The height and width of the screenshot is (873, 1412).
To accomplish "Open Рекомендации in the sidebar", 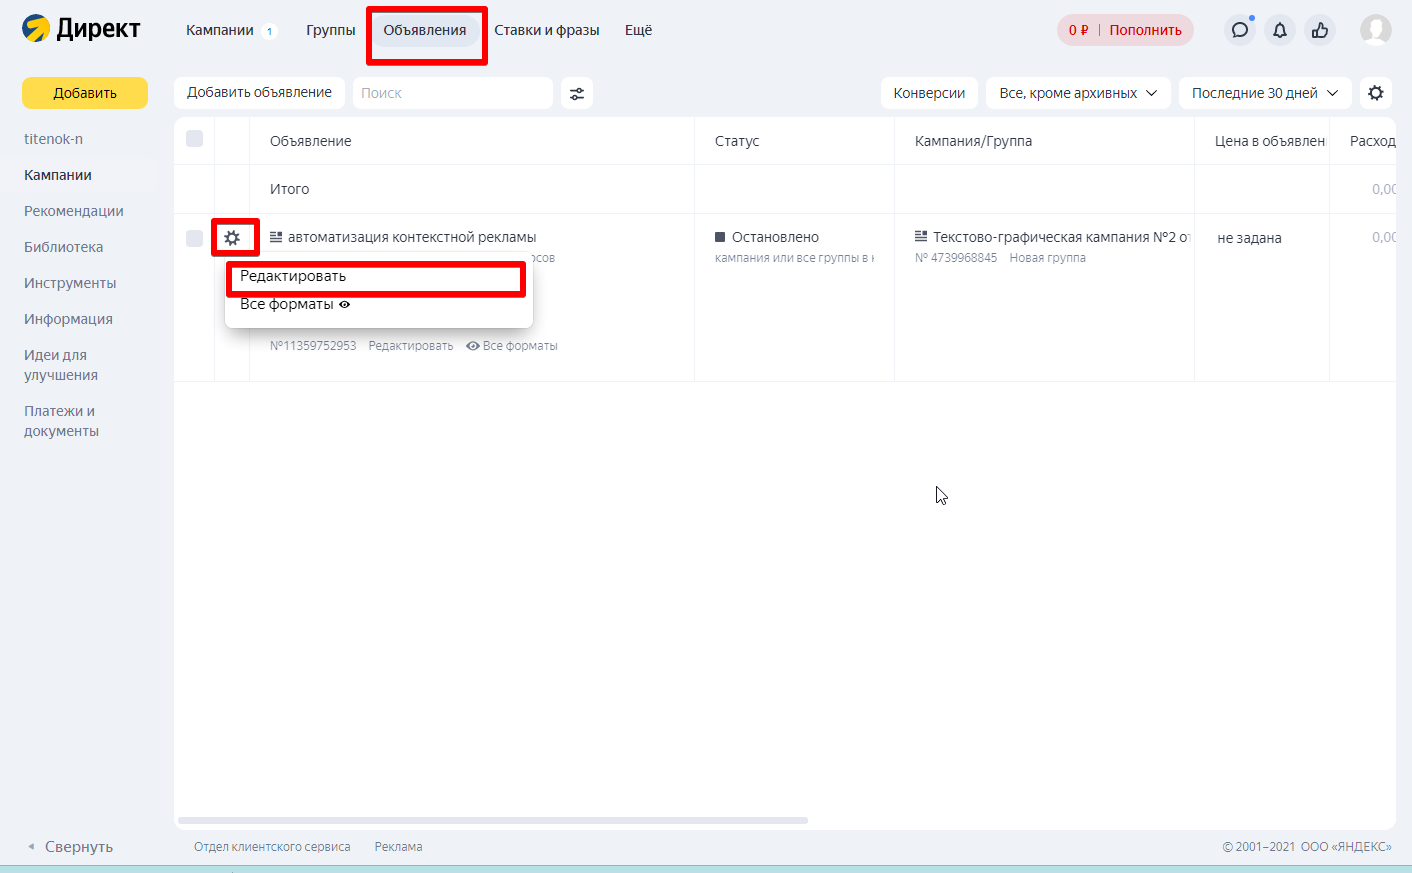I will pos(74,211).
